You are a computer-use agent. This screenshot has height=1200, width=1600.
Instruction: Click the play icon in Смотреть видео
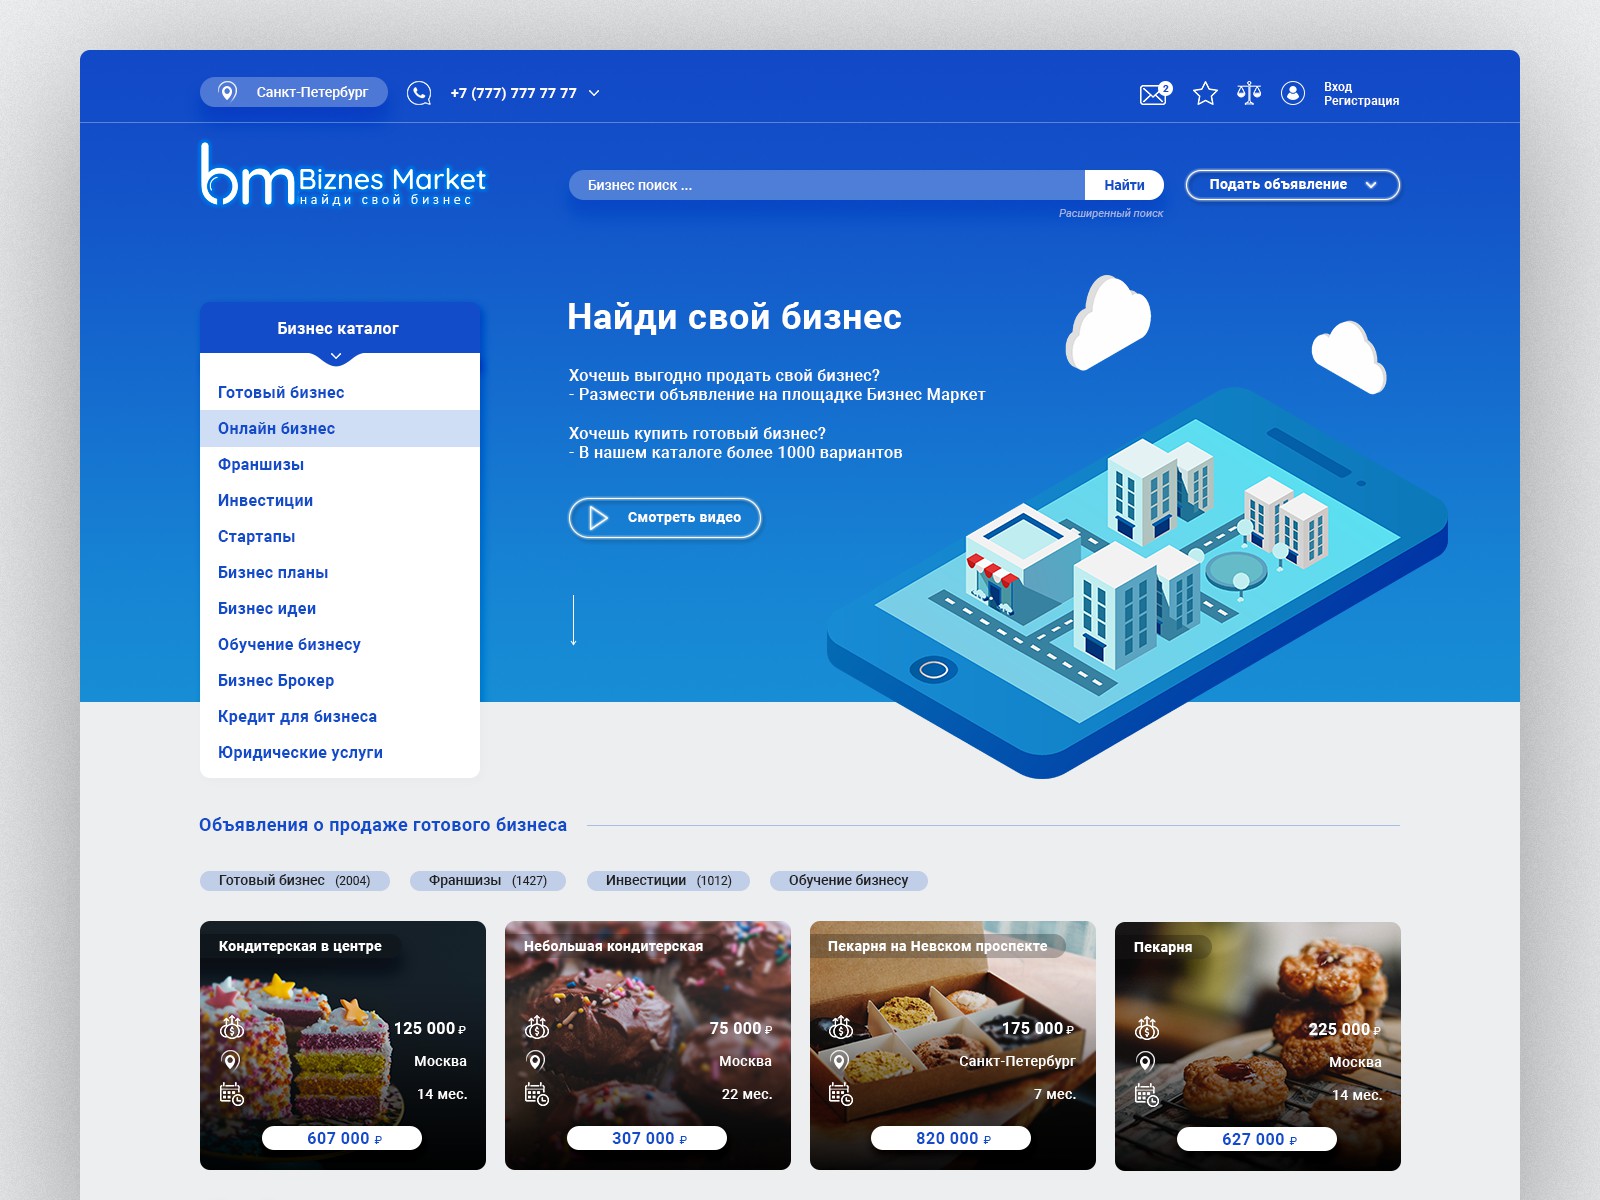(598, 518)
